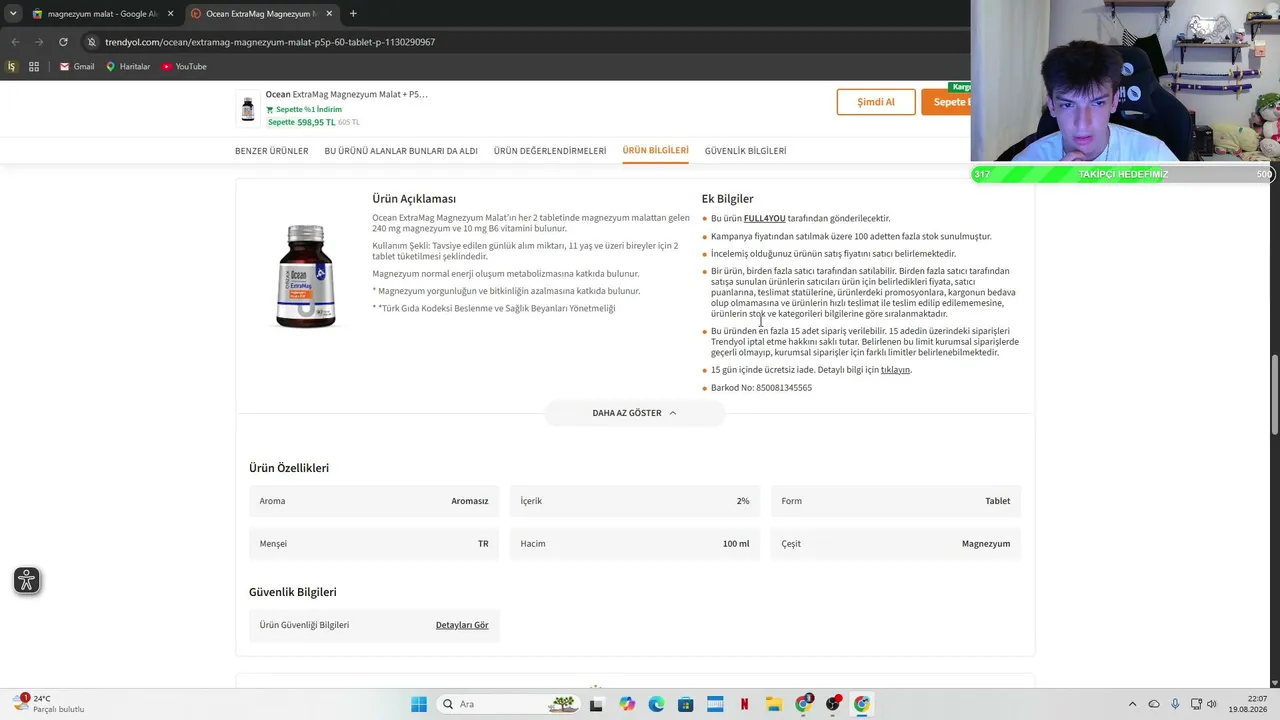Viewport: 1280px width, 720px height.
Task: Show hidden system tray icons
Action: point(1132,704)
